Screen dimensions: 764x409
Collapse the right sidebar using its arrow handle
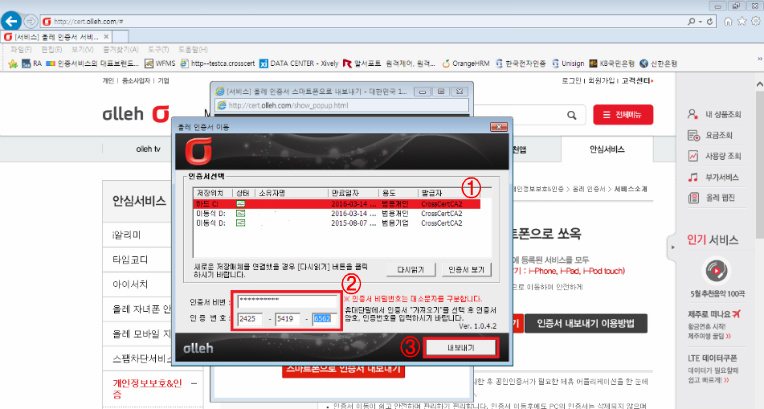coord(672,247)
